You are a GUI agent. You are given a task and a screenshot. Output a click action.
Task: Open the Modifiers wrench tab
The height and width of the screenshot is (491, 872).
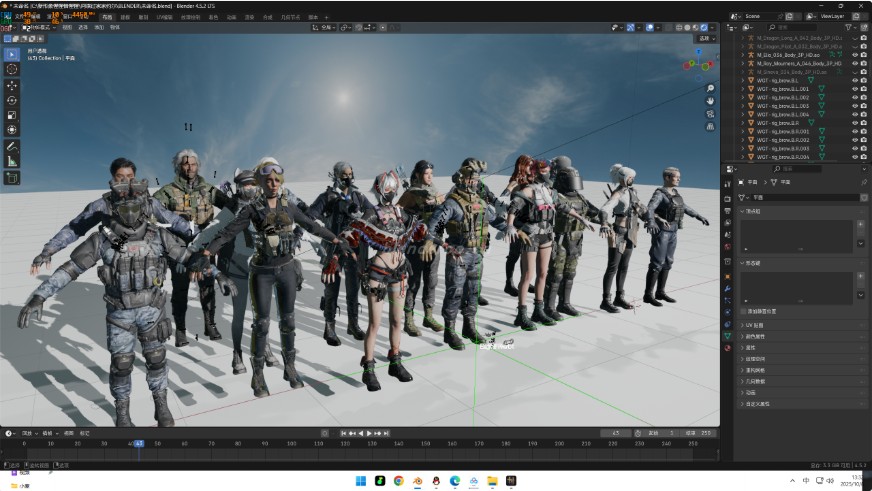[x=727, y=289]
